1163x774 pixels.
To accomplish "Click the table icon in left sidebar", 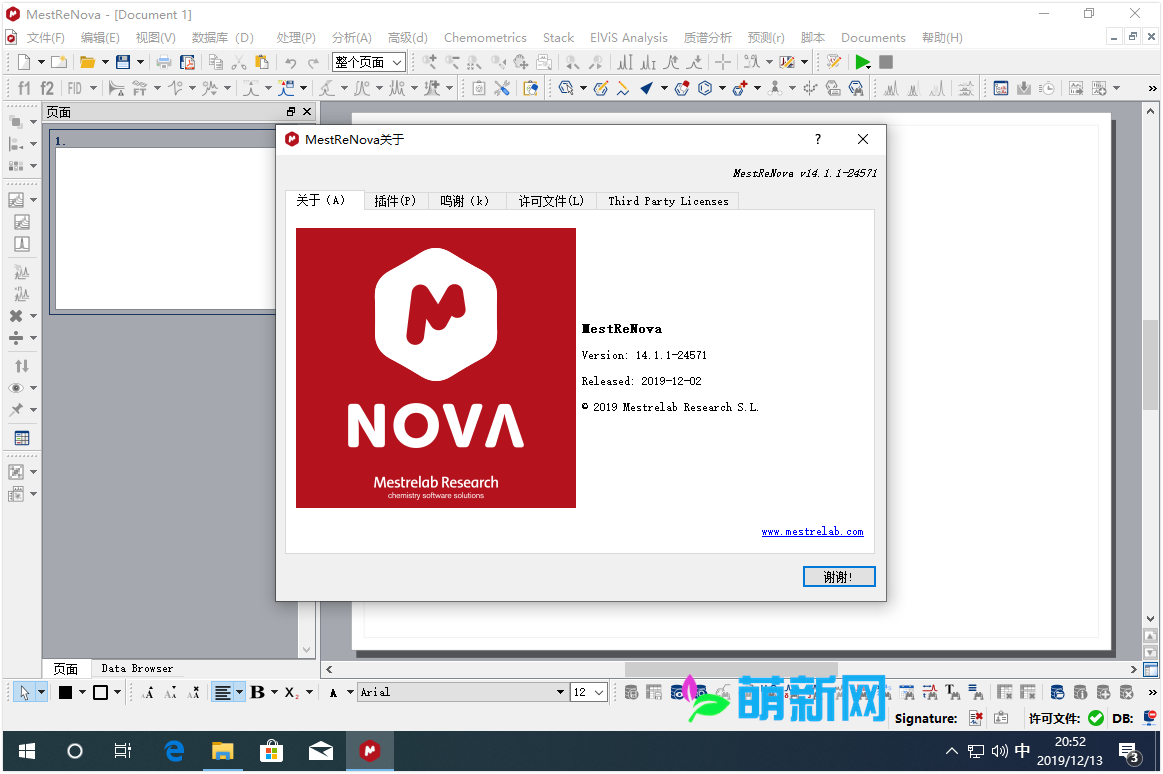I will pyautogui.click(x=22, y=438).
